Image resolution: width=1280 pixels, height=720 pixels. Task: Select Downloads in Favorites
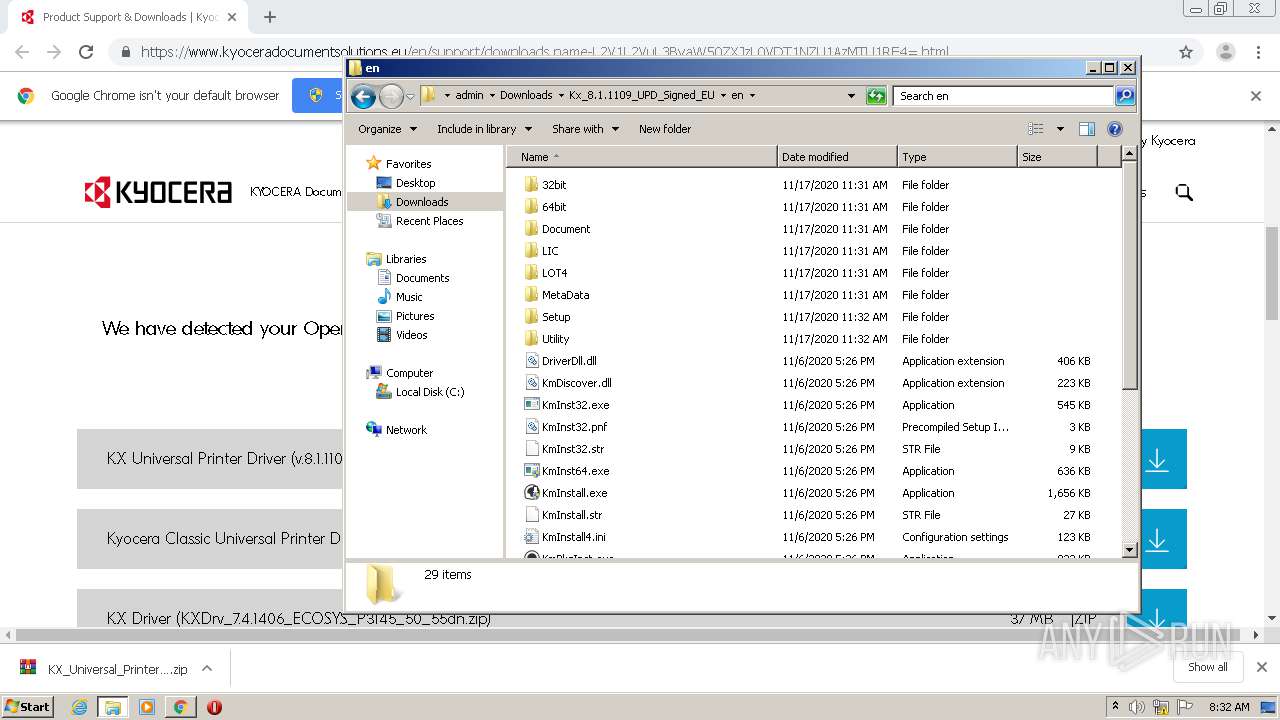tap(422, 202)
